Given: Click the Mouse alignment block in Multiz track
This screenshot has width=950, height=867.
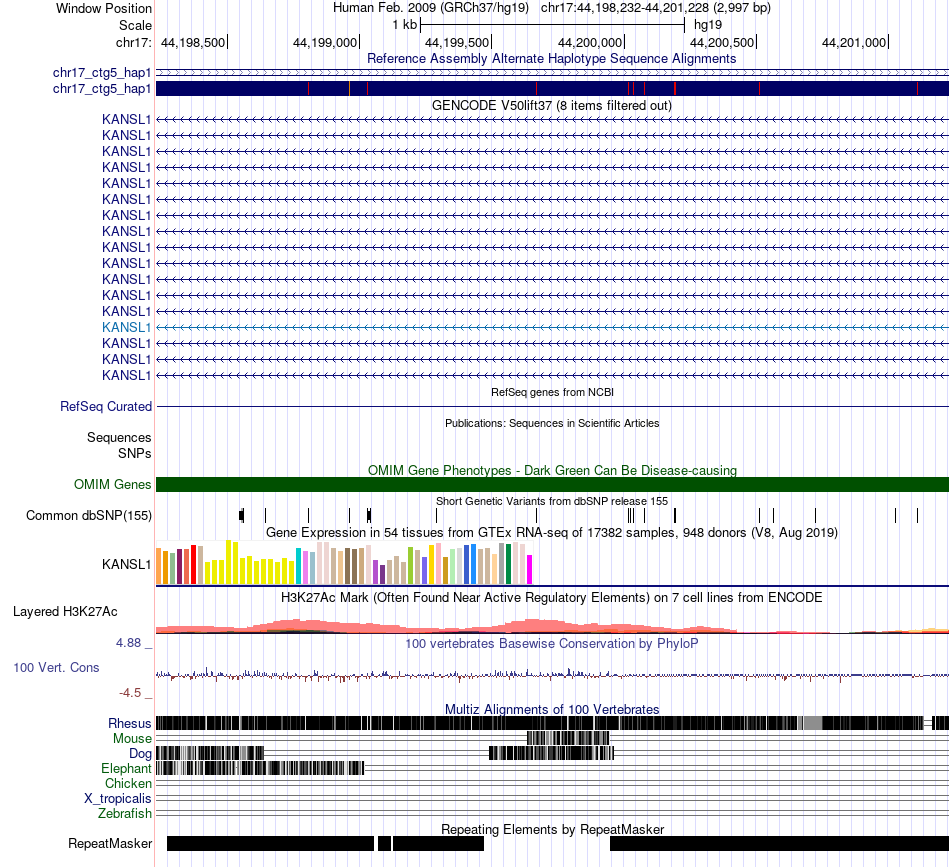Looking at the screenshot, I should [568, 738].
